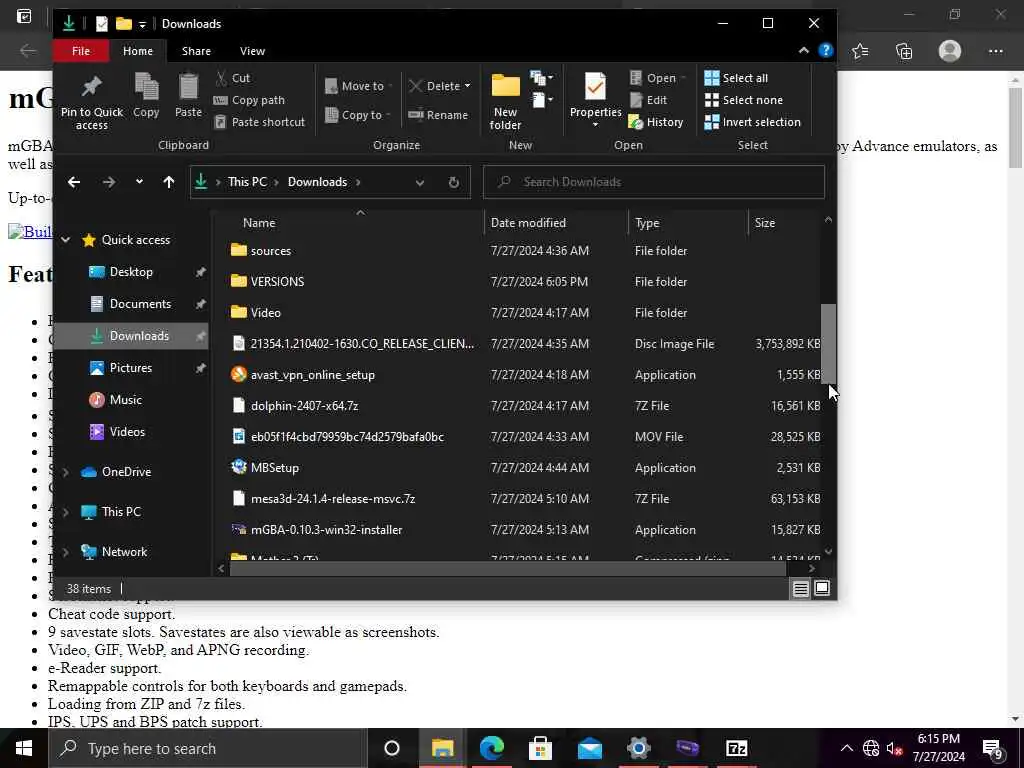The height and width of the screenshot is (768, 1024).
Task: Click Select none in ribbon
Action: (x=743, y=100)
